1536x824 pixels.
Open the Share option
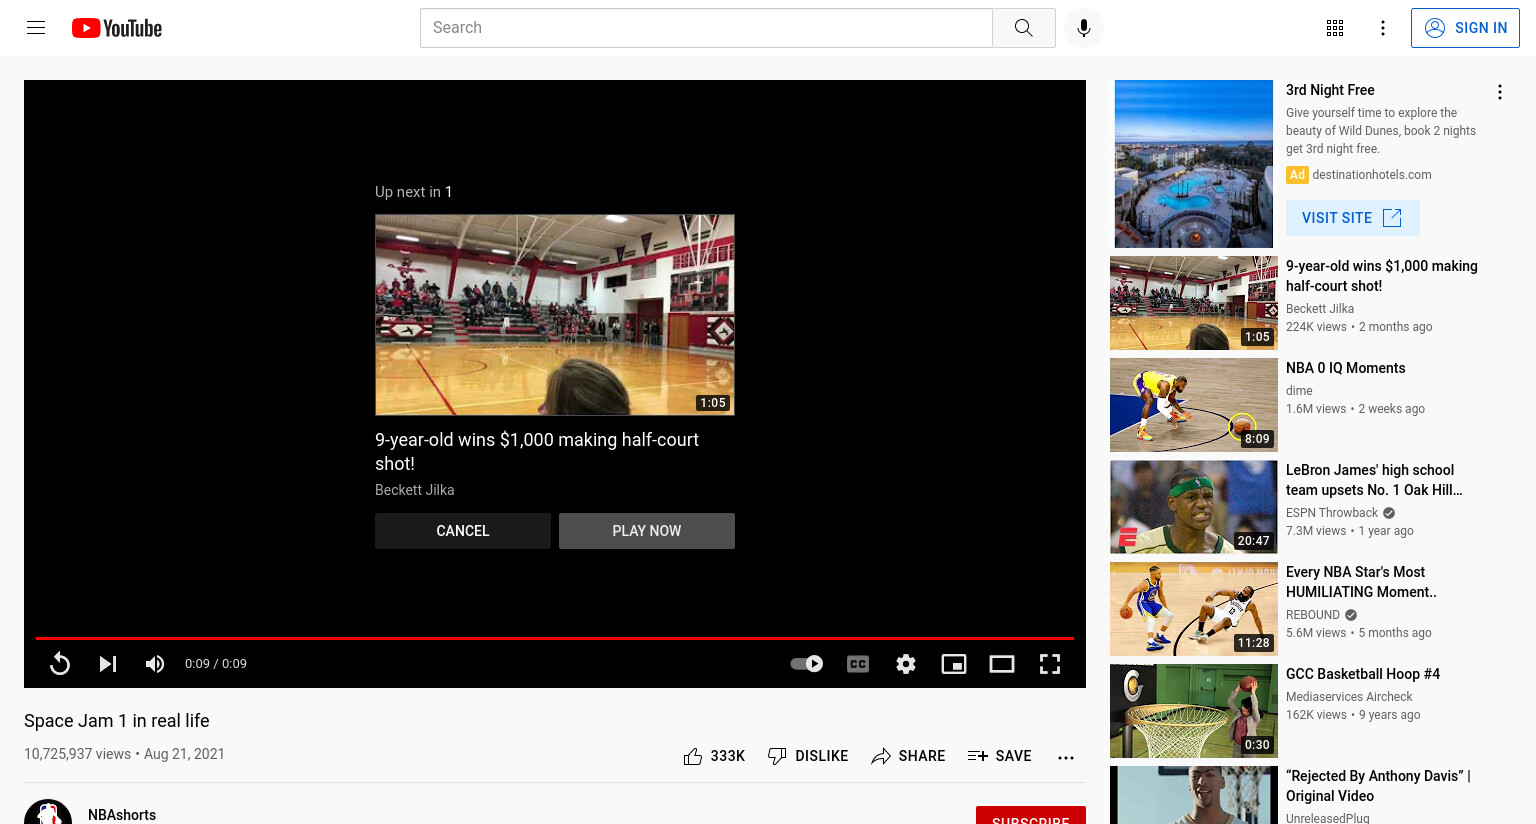908,756
